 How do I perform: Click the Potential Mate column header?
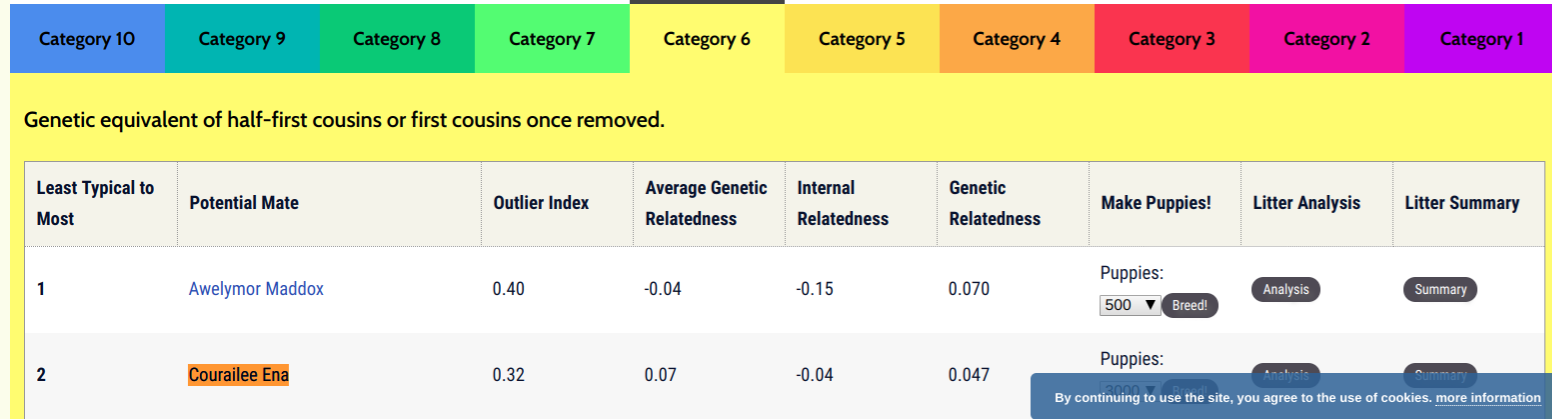click(244, 203)
